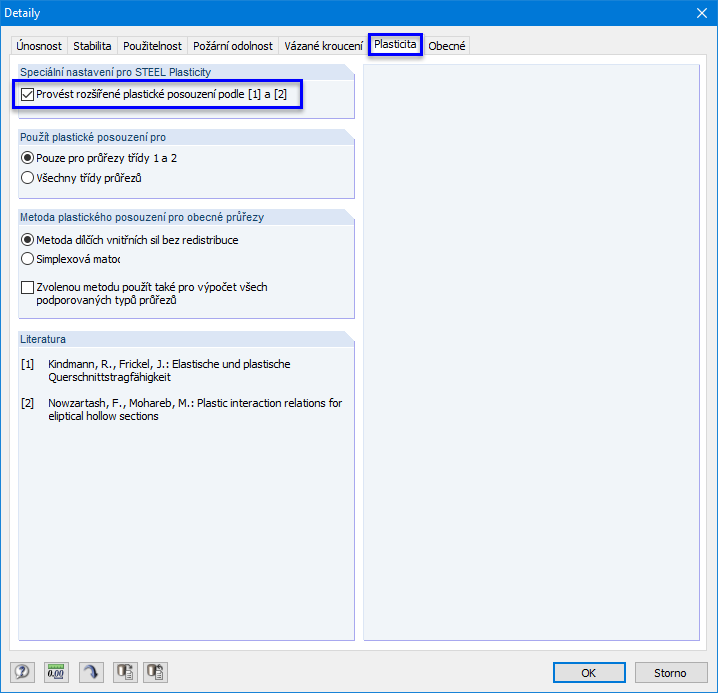Open the Použitelnost tab
The image size is (718, 693).
(x=152, y=46)
